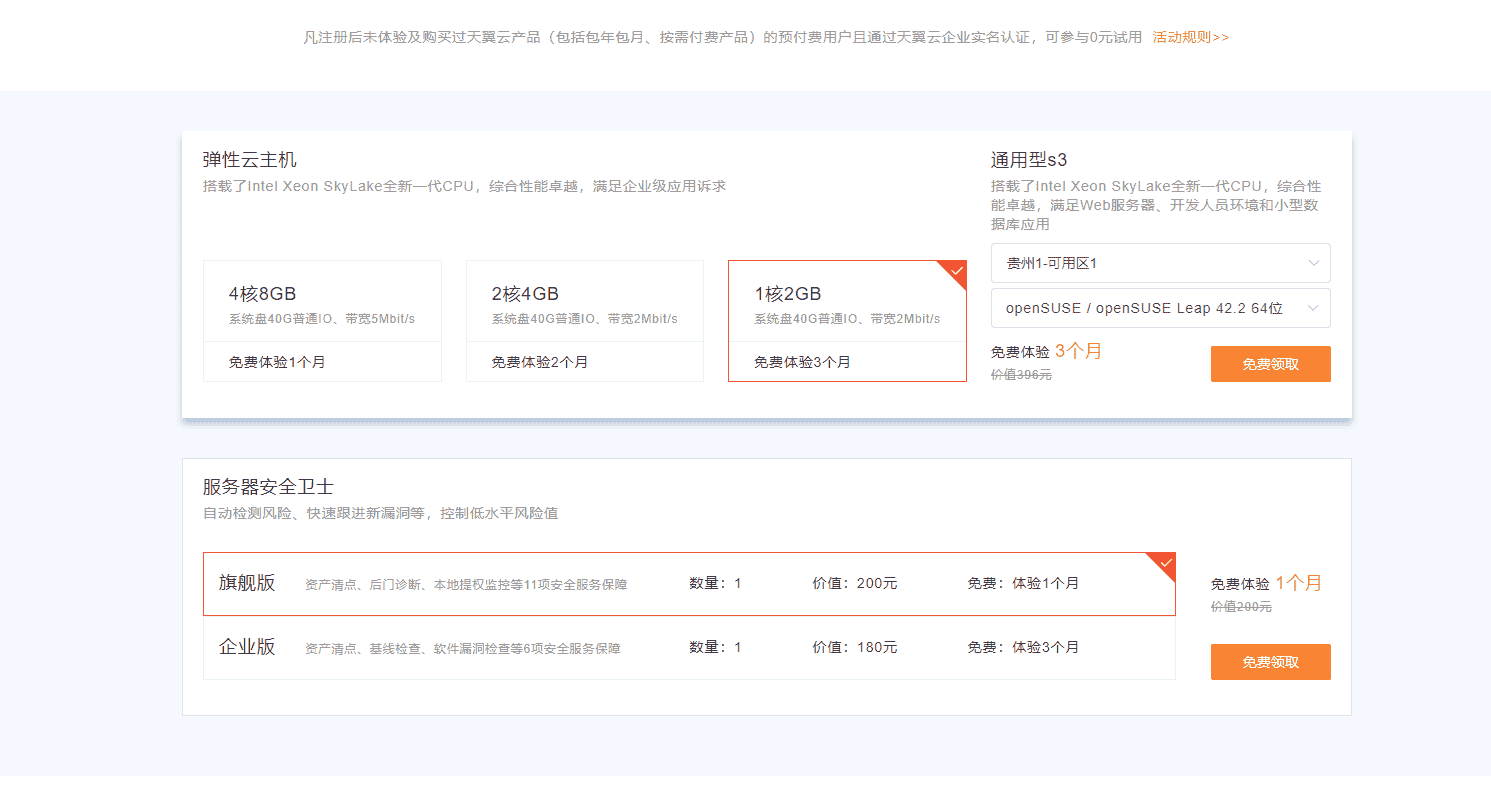Click 免费：体验3个月 in 企业版 row
This screenshot has width=1491, height=800.
click(x=1023, y=648)
